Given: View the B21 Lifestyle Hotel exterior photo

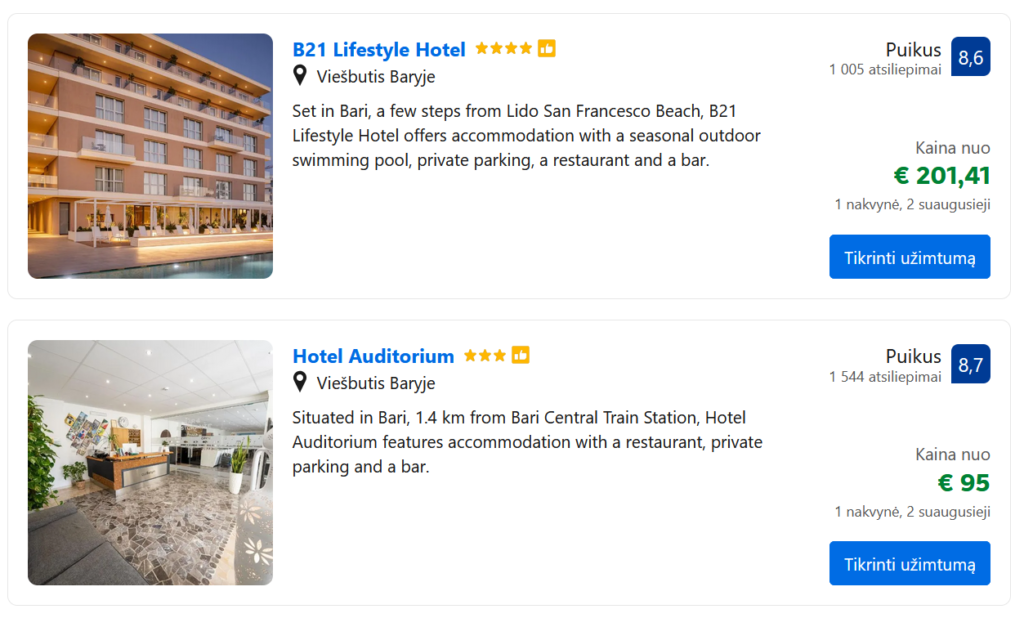Looking at the screenshot, I should point(150,156).
